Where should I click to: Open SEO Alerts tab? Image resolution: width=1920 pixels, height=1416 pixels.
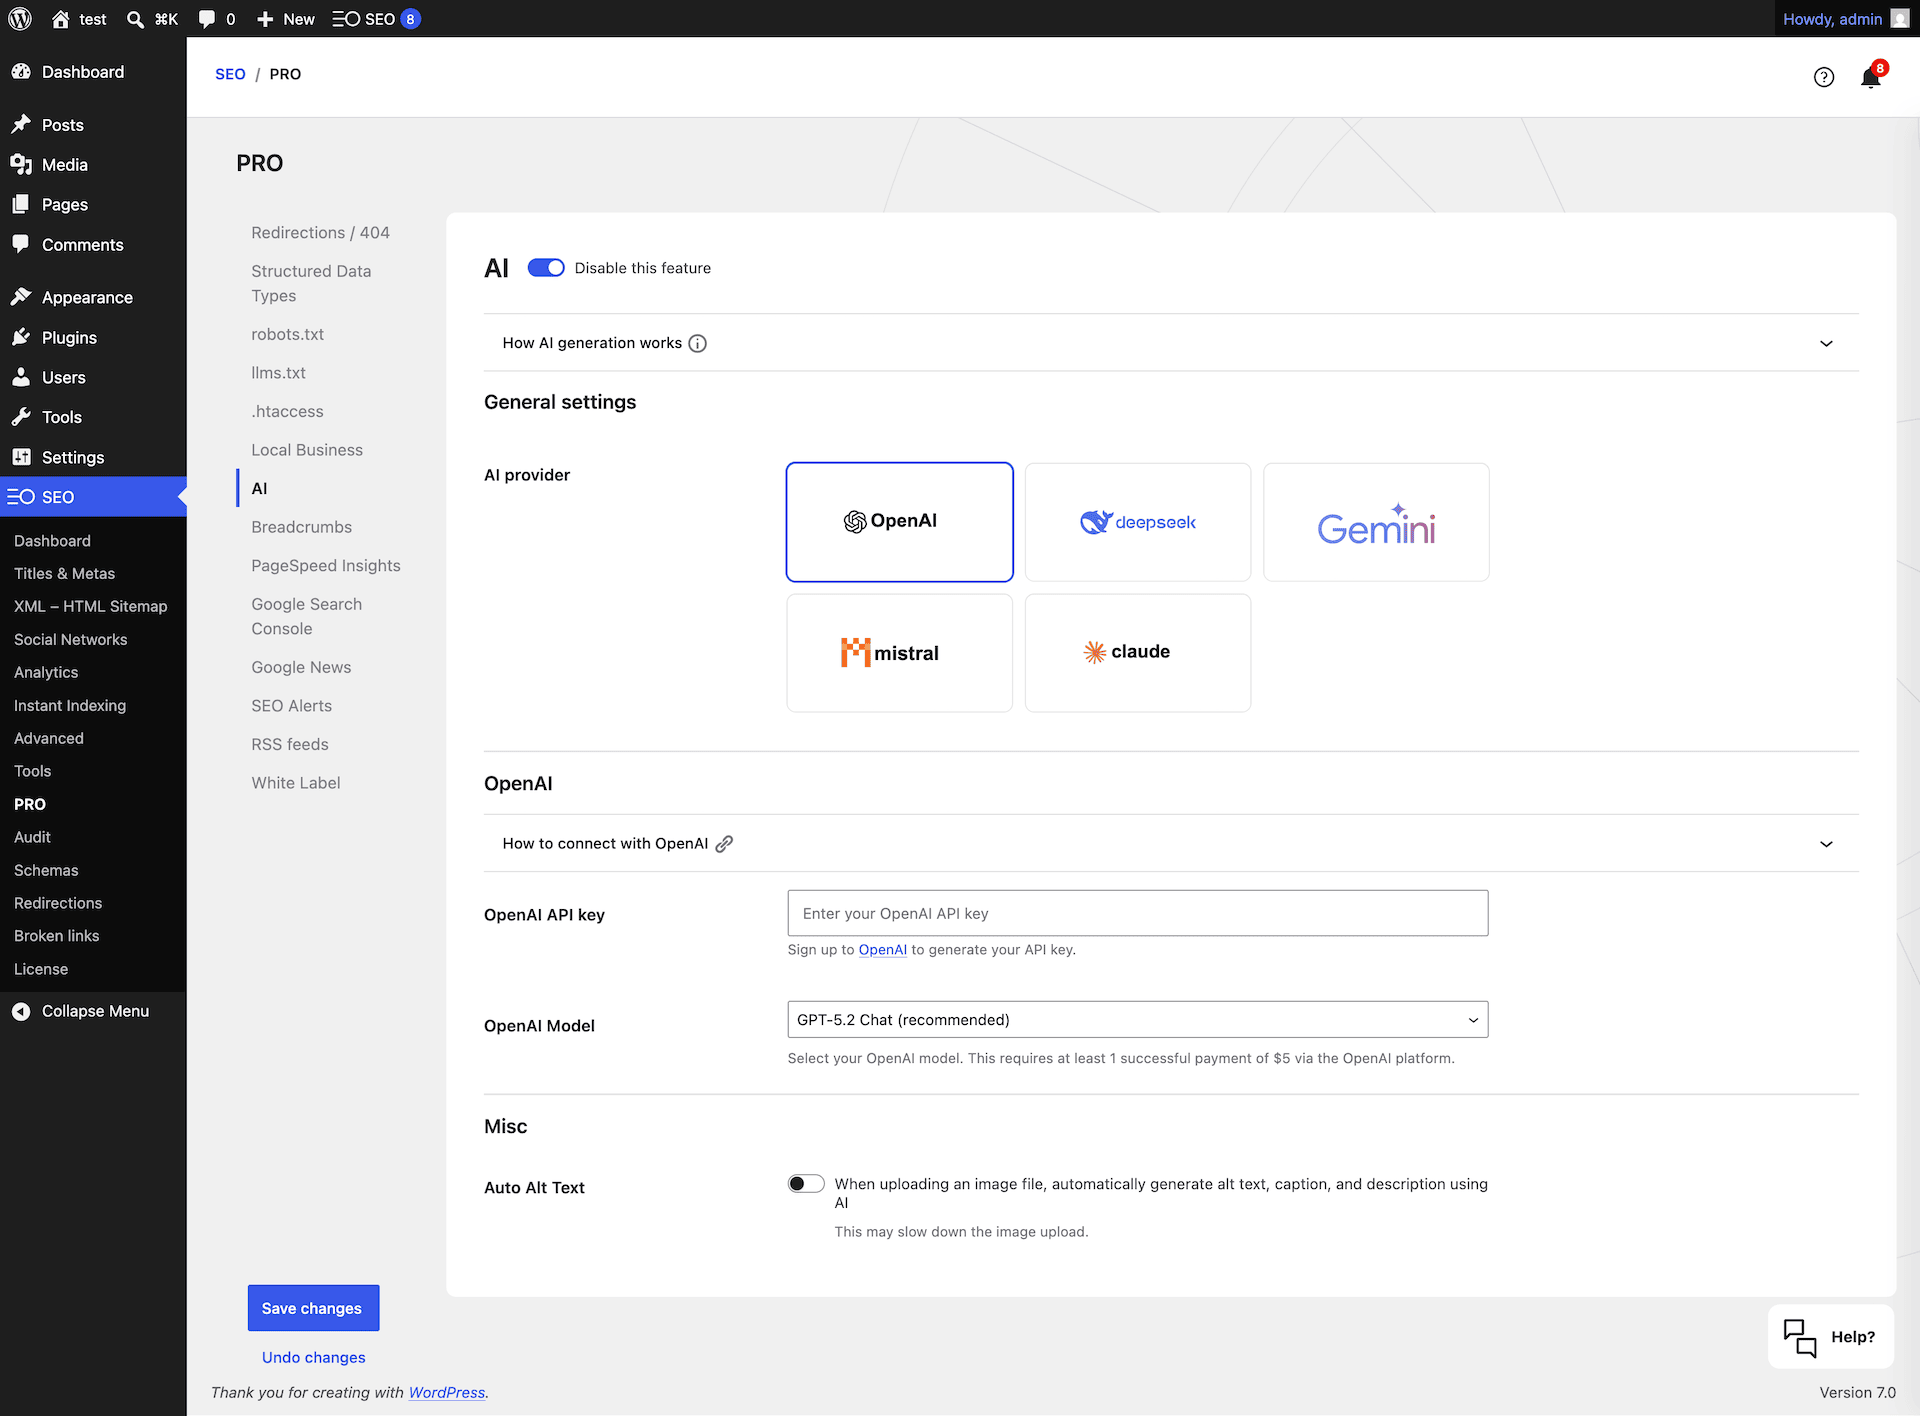pyautogui.click(x=291, y=706)
